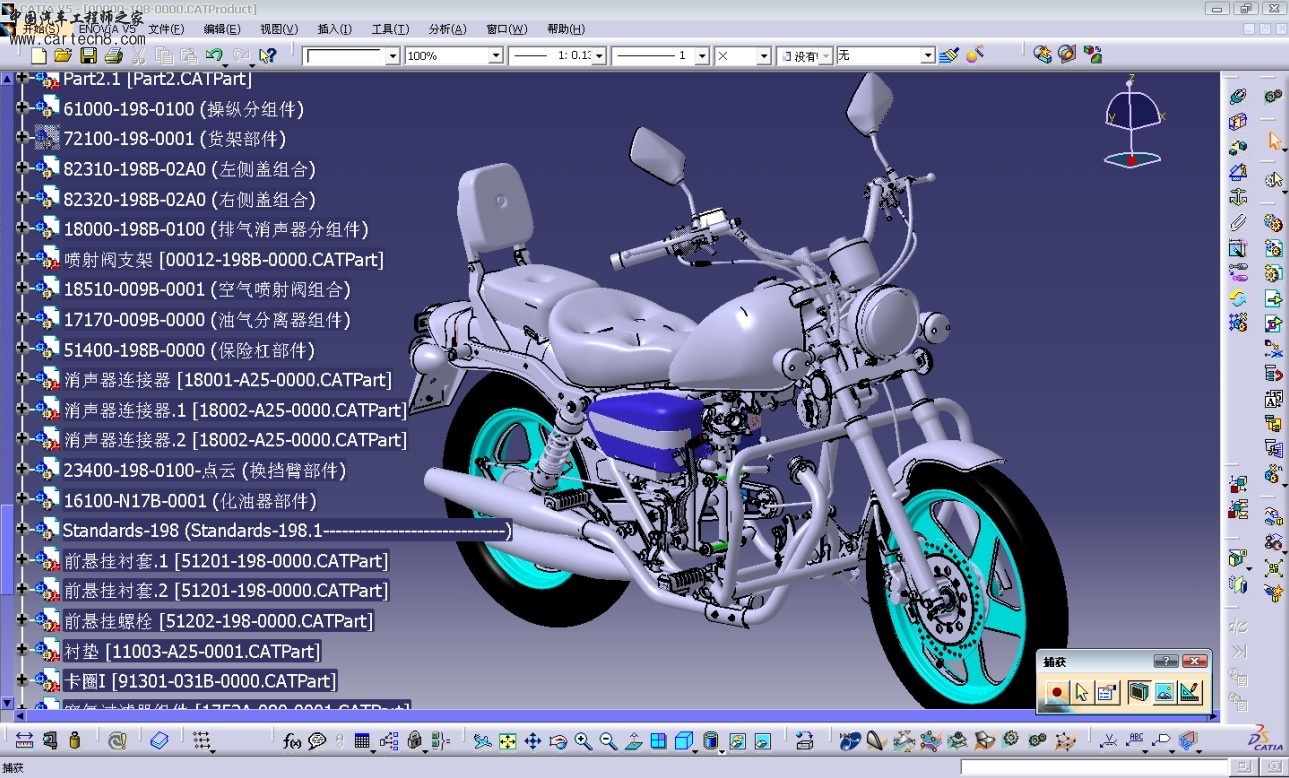The width and height of the screenshot is (1289, 778).
Task: Open the Formula f(x) tool
Action: click(x=292, y=741)
